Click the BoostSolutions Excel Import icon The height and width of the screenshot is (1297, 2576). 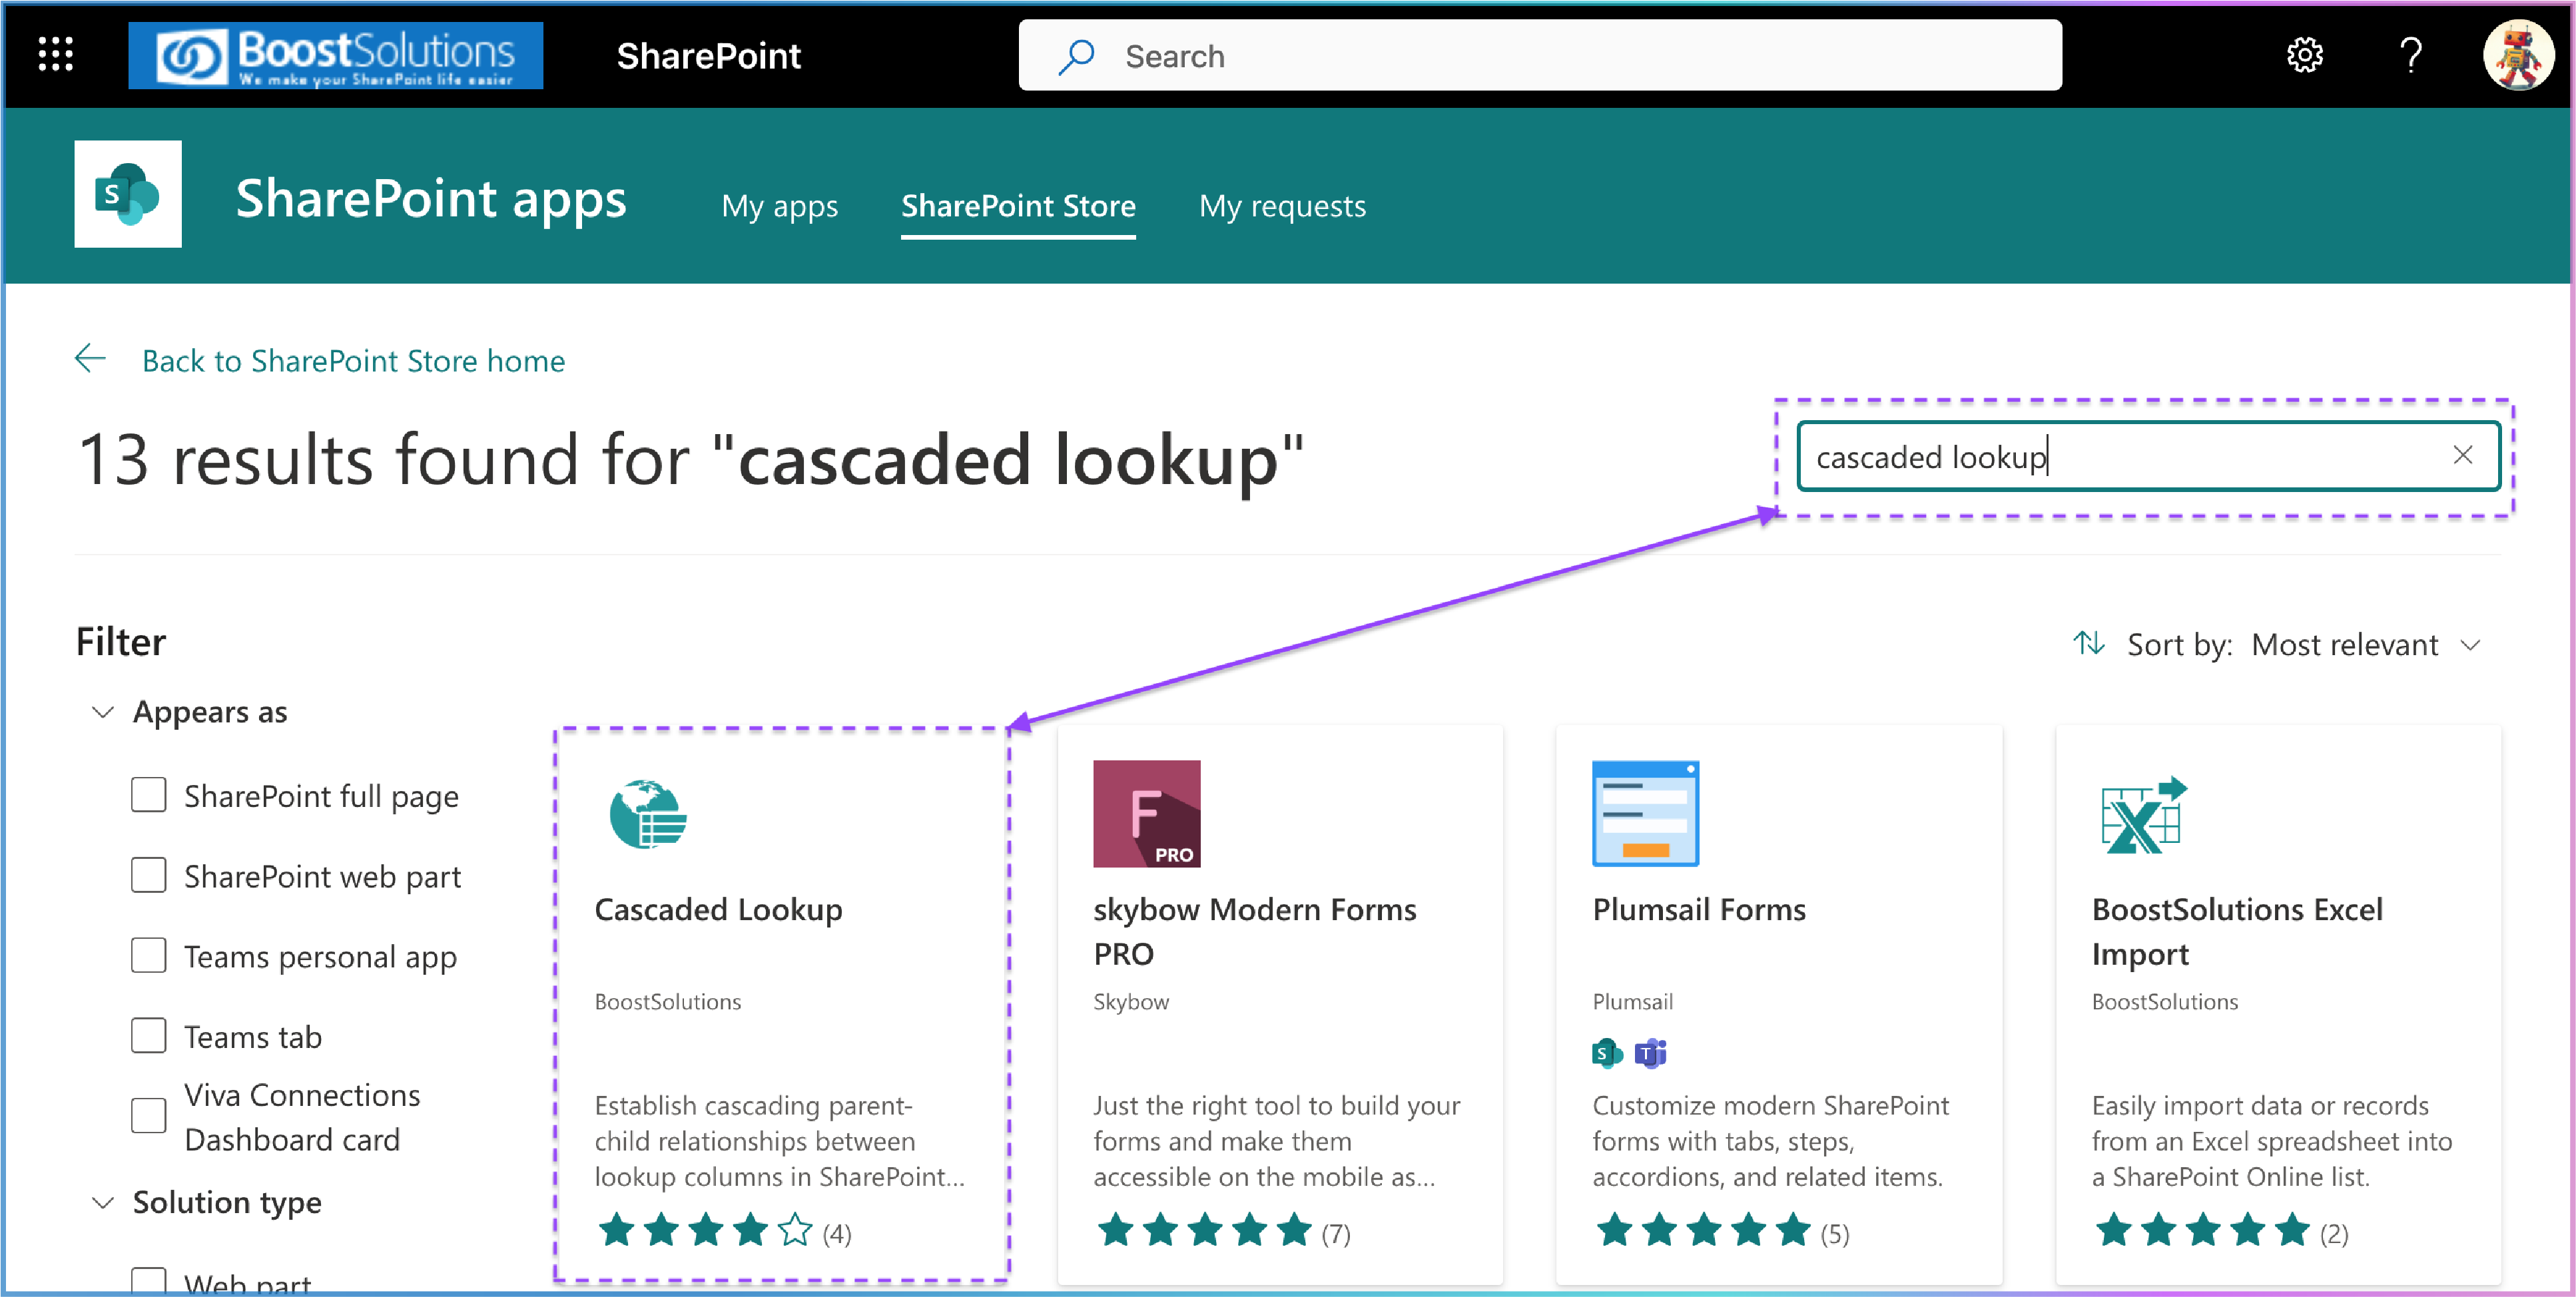point(2144,815)
